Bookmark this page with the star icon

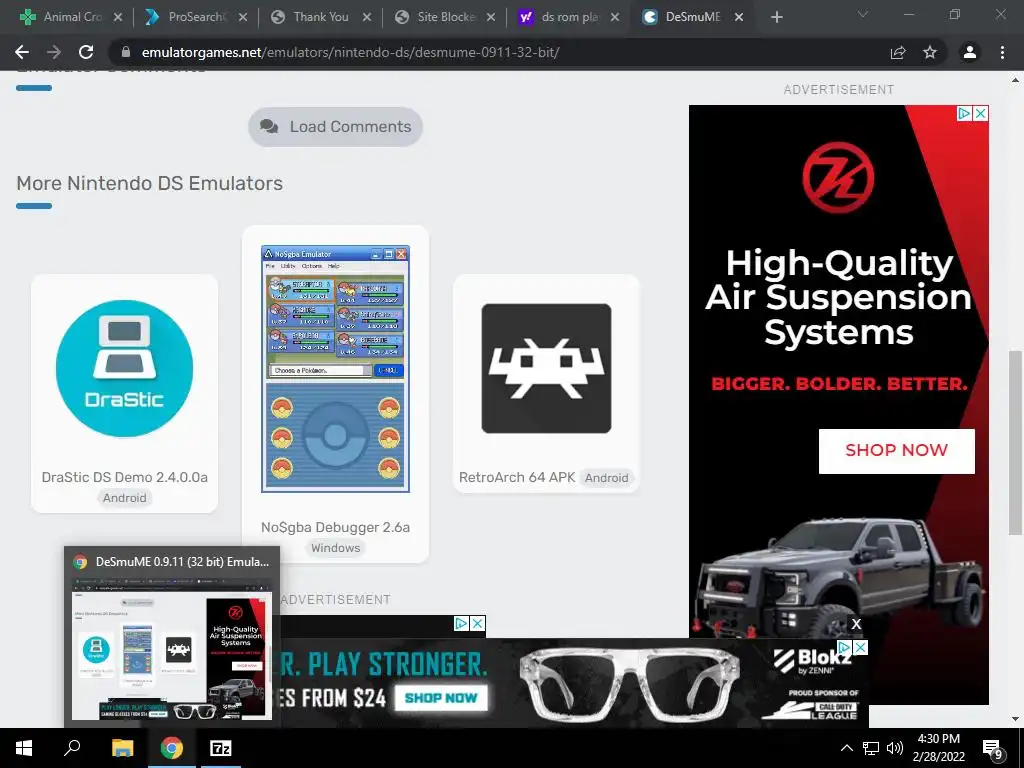[930, 52]
